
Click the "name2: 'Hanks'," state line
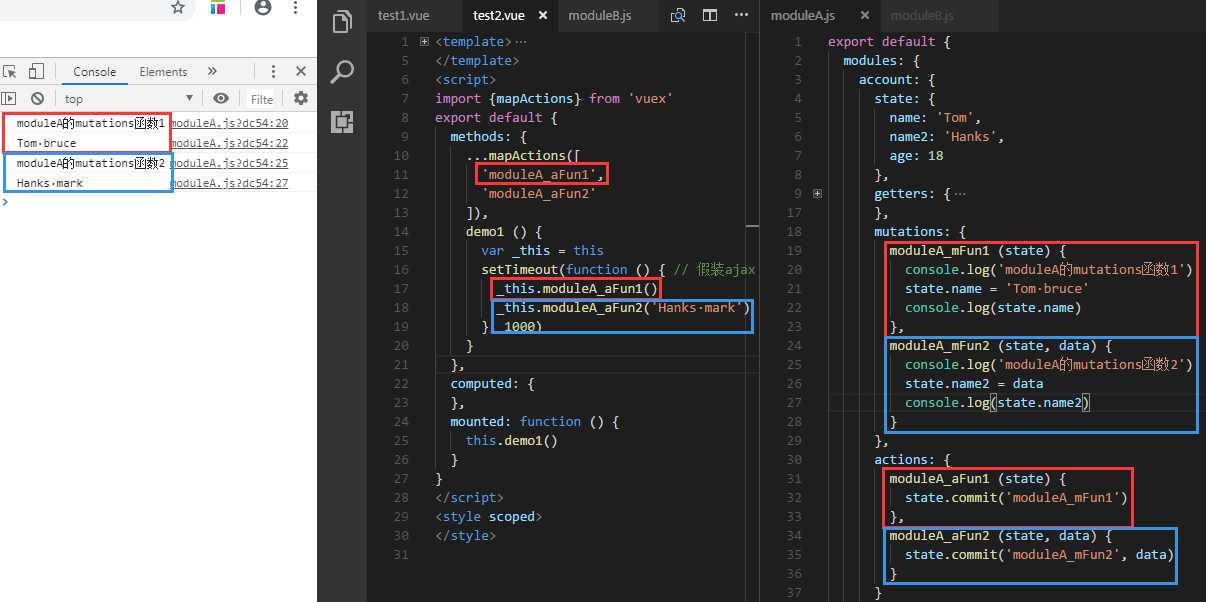click(x=947, y=136)
